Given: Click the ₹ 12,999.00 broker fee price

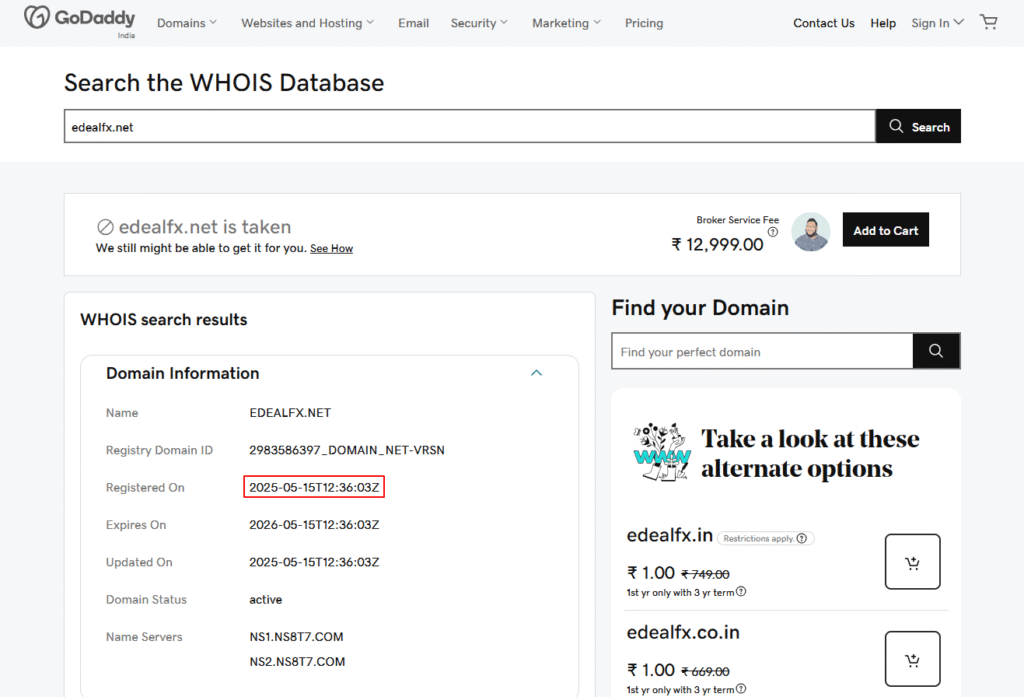Looking at the screenshot, I should [x=717, y=244].
